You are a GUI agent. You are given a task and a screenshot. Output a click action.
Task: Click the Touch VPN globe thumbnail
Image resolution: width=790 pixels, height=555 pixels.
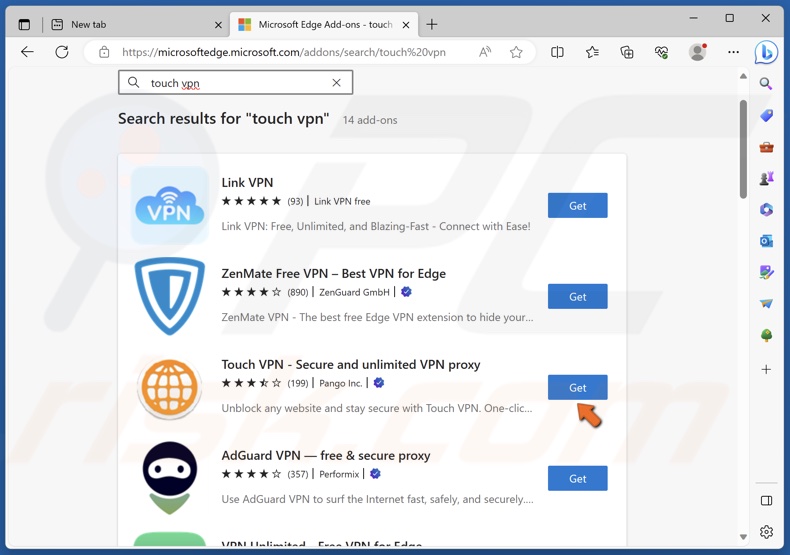point(170,387)
